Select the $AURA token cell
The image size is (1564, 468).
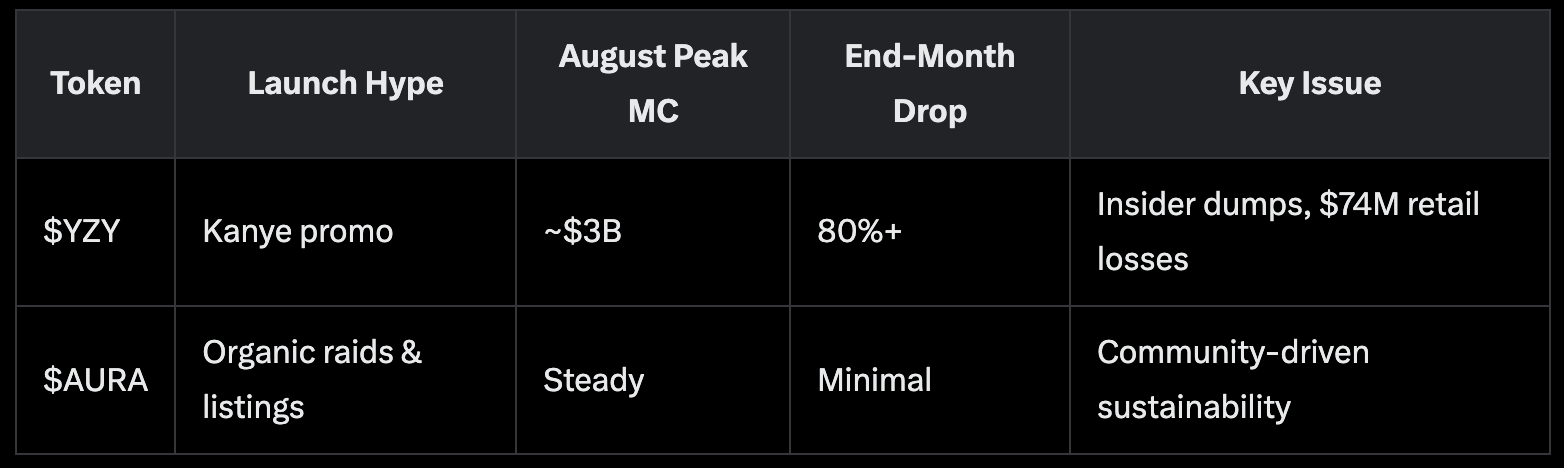(95, 380)
